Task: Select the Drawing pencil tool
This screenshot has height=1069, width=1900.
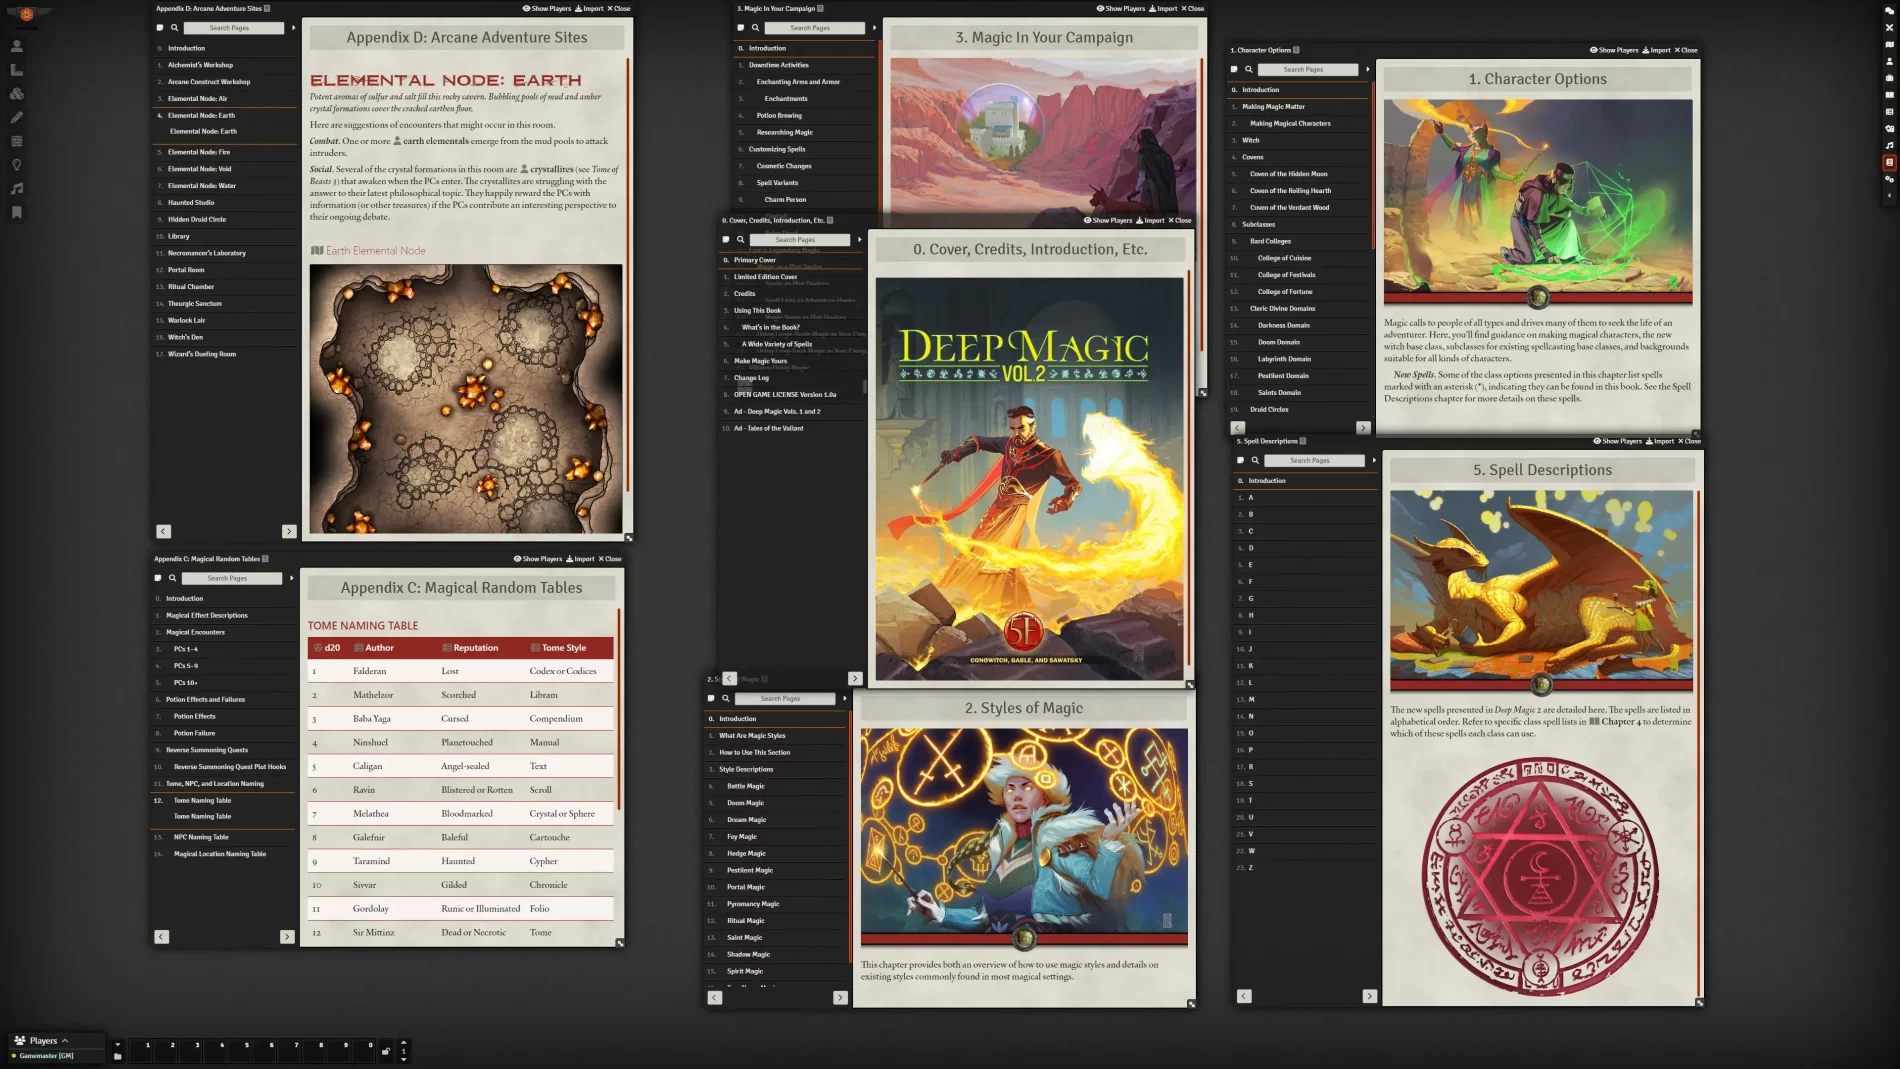Action: point(16,117)
